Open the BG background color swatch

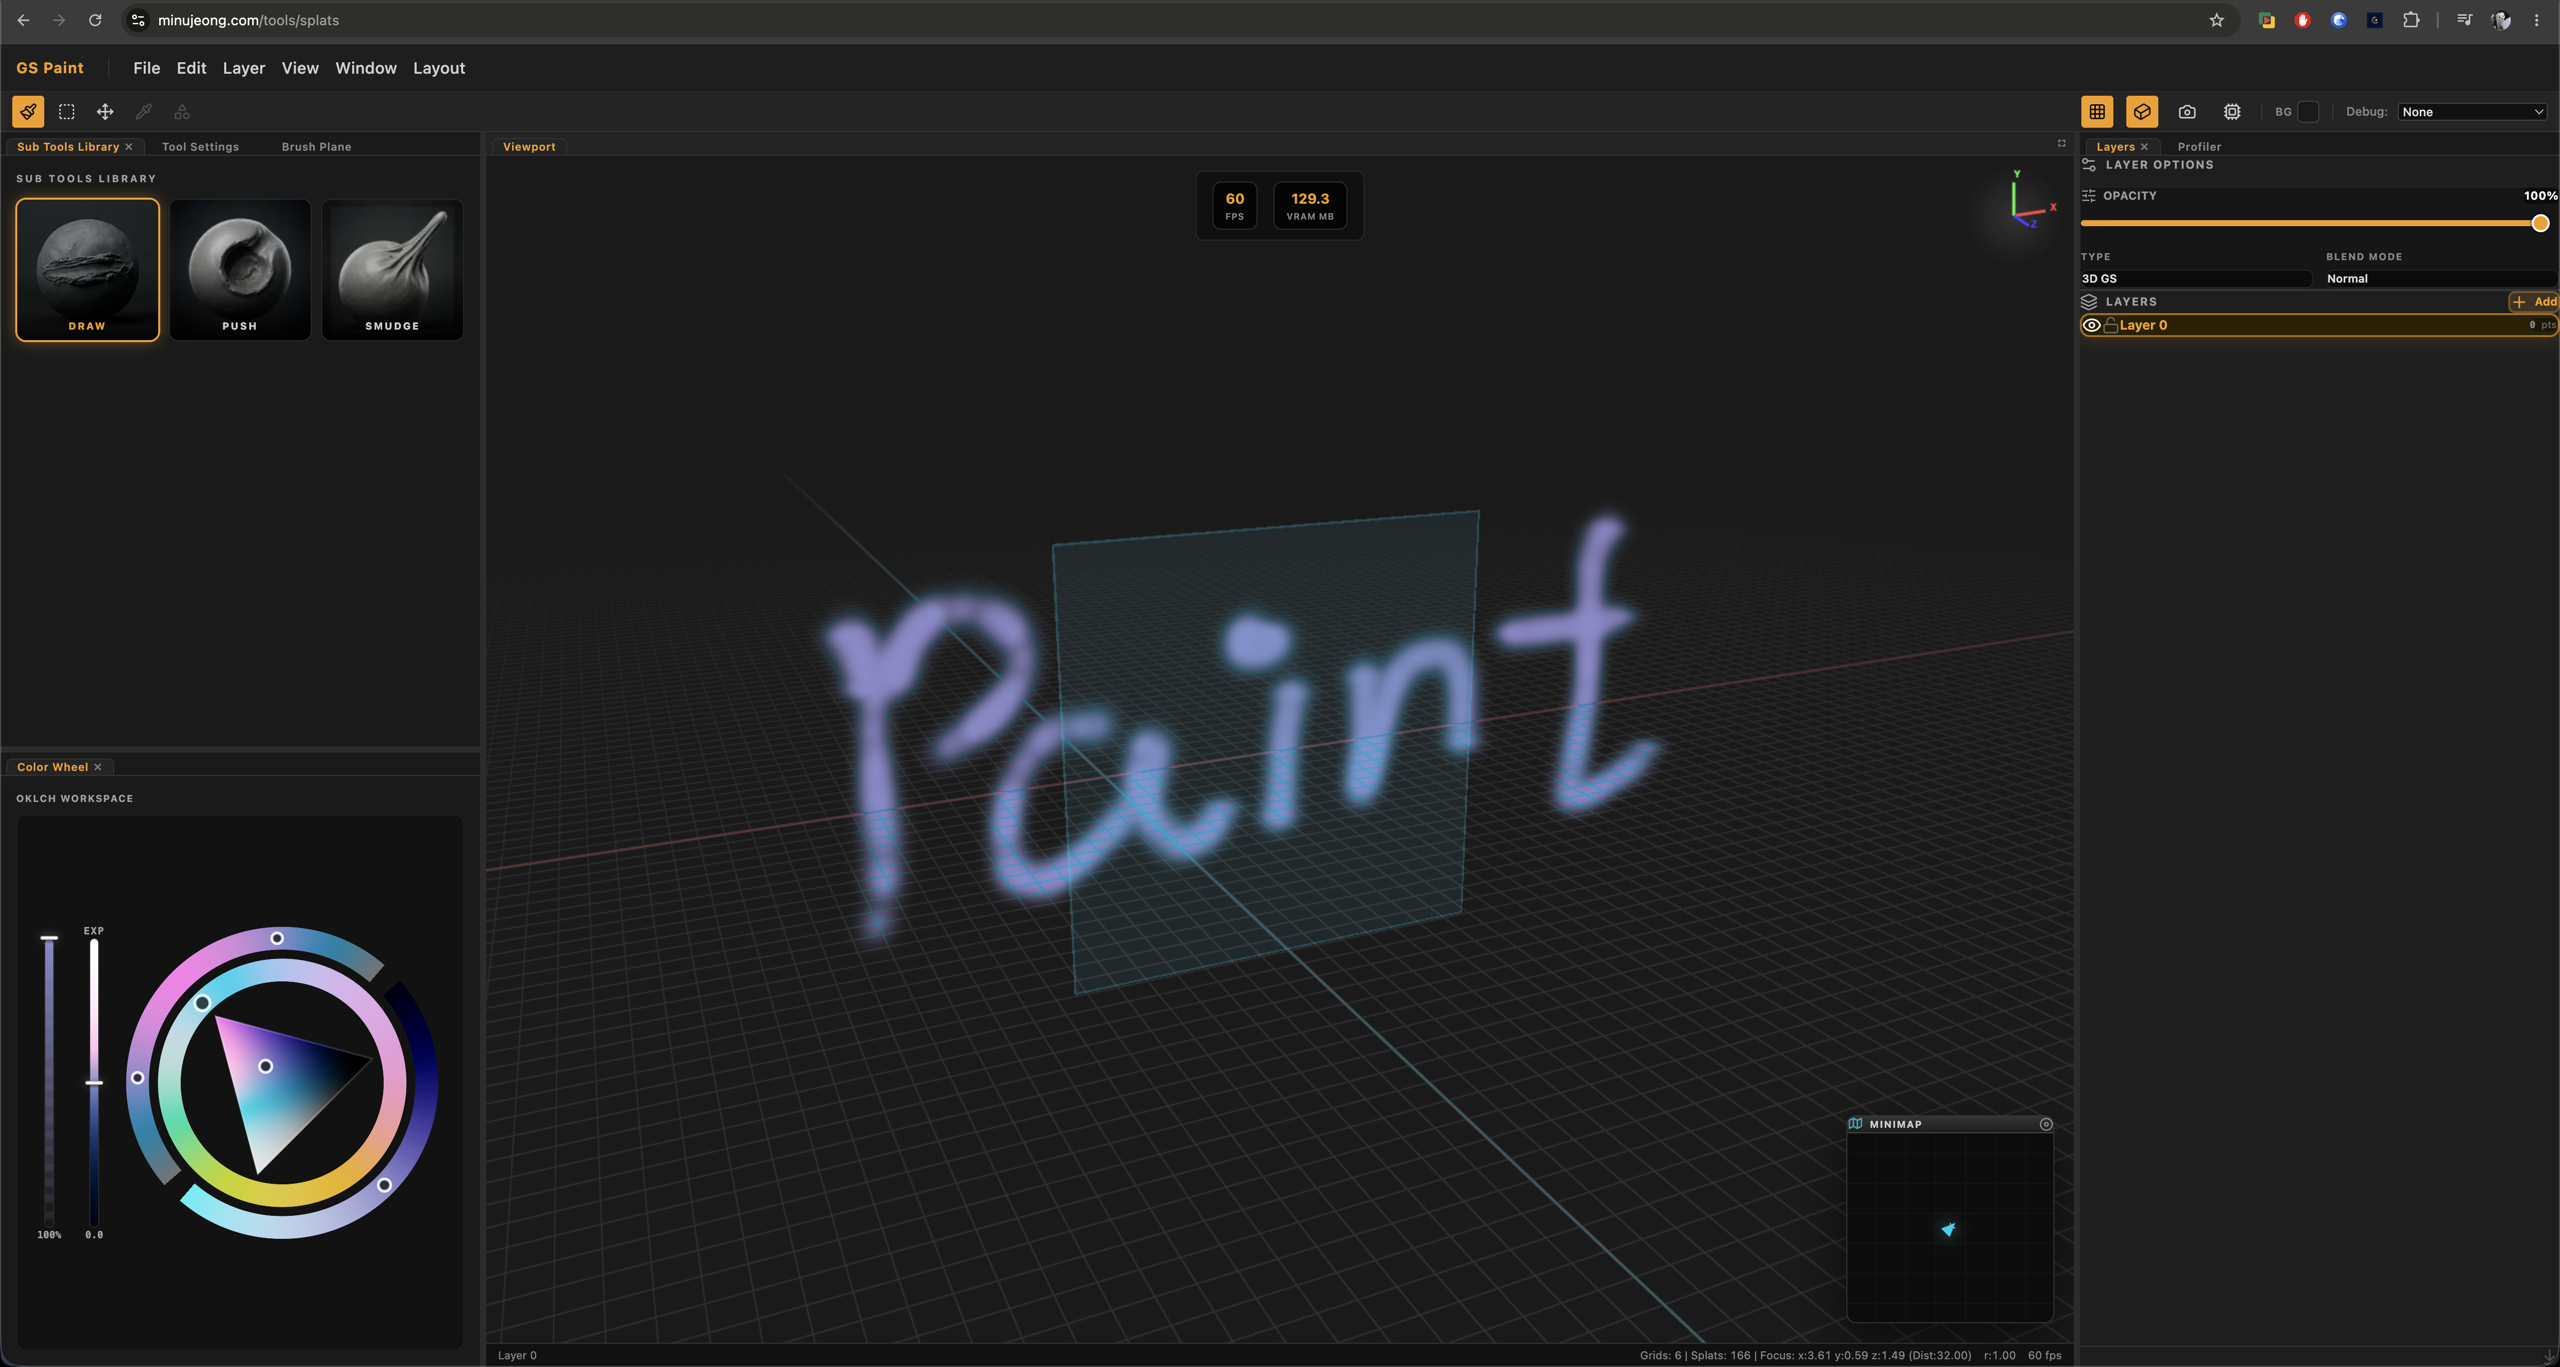point(2308,112)
